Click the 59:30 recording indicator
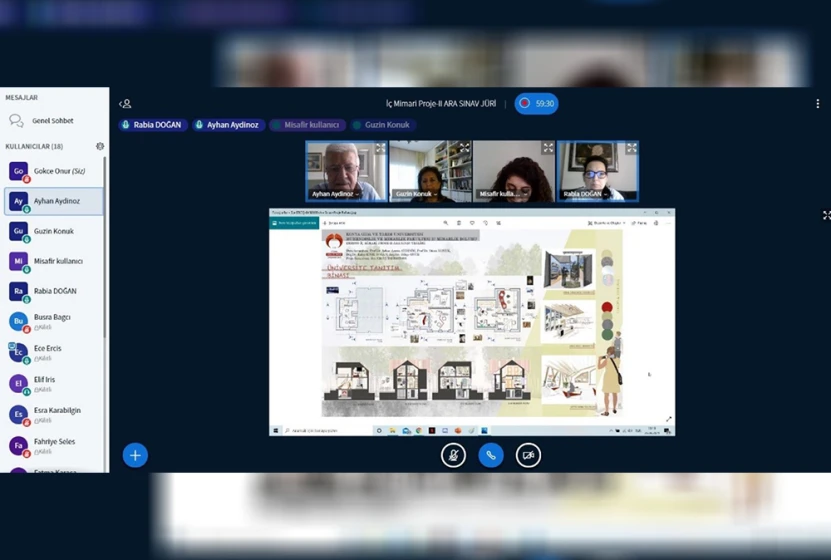This screenshot has width=831, height=560. coord(537,103)
